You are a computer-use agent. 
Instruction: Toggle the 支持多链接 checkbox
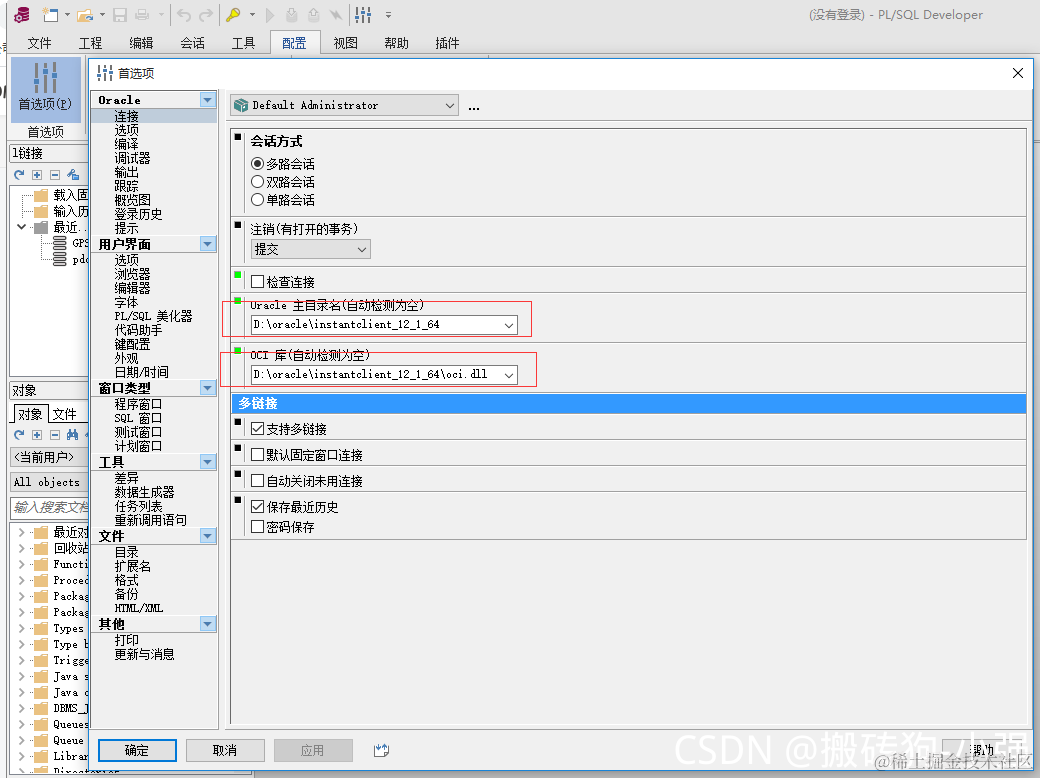click(257, 428)
